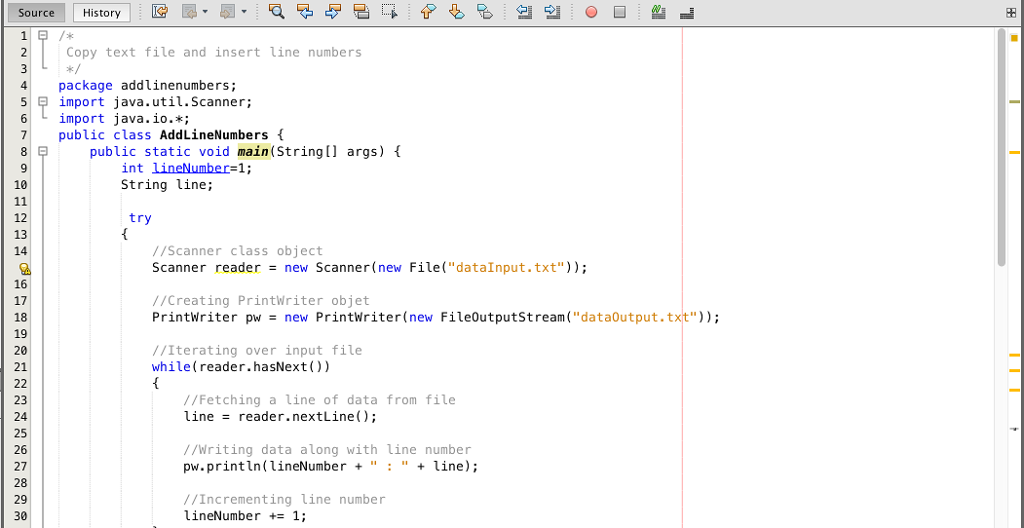The height and width of the screenshot is (528, 1024).
Task: Switch to the Source view
Action: click(36, 12)
